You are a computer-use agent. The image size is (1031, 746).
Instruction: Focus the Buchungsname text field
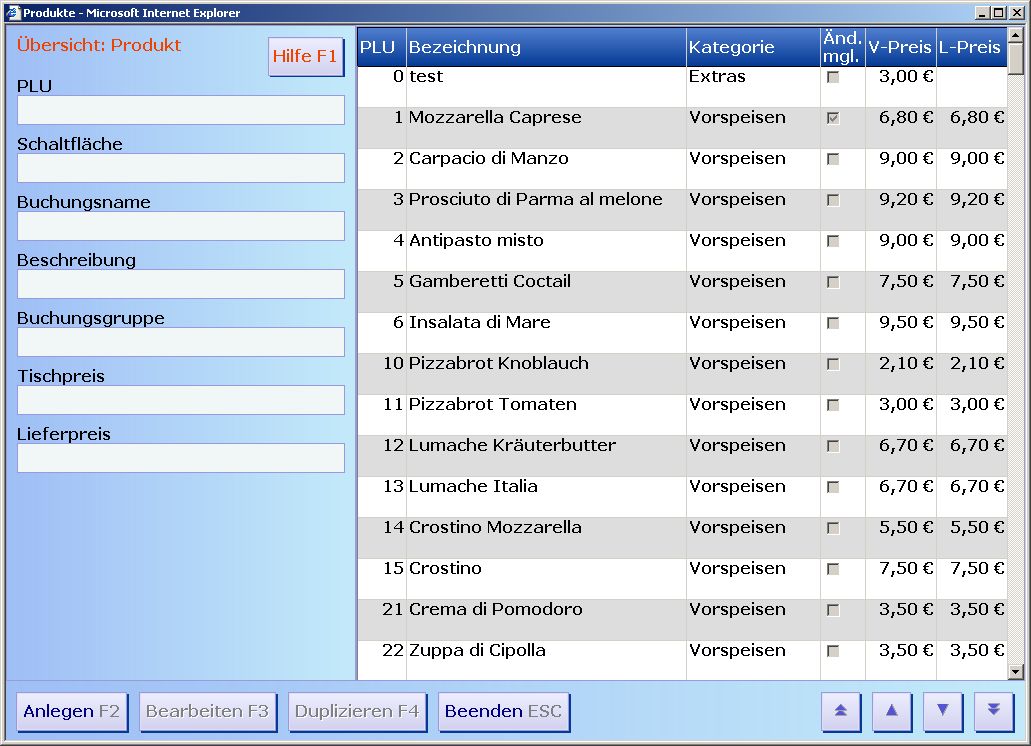click(x=181, y=226)
